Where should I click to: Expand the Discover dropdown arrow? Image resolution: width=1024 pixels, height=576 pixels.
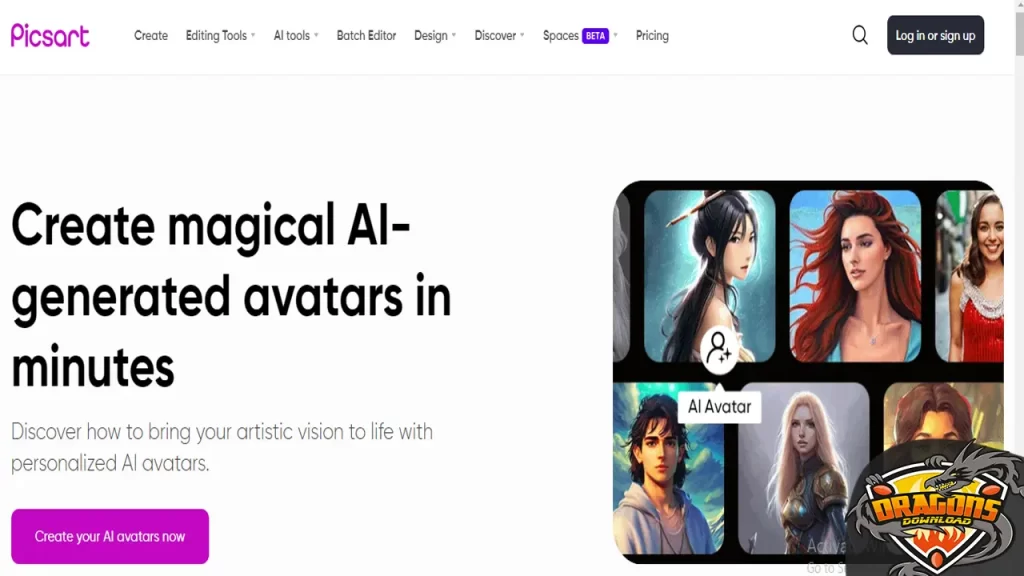(522, 35)
